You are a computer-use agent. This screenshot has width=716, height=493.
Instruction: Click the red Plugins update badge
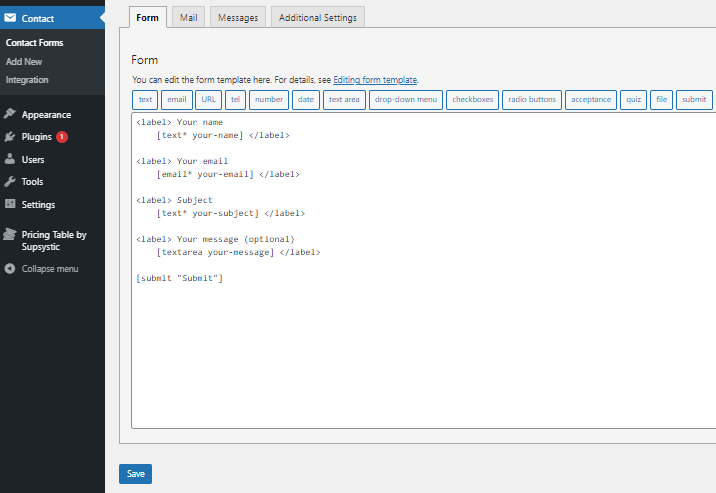62,136
